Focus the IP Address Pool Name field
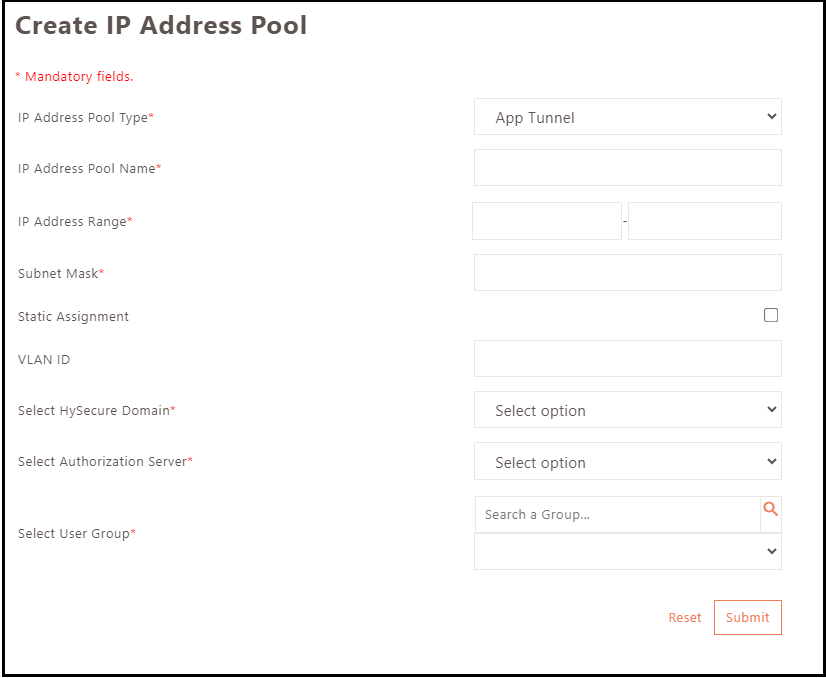 627,168
